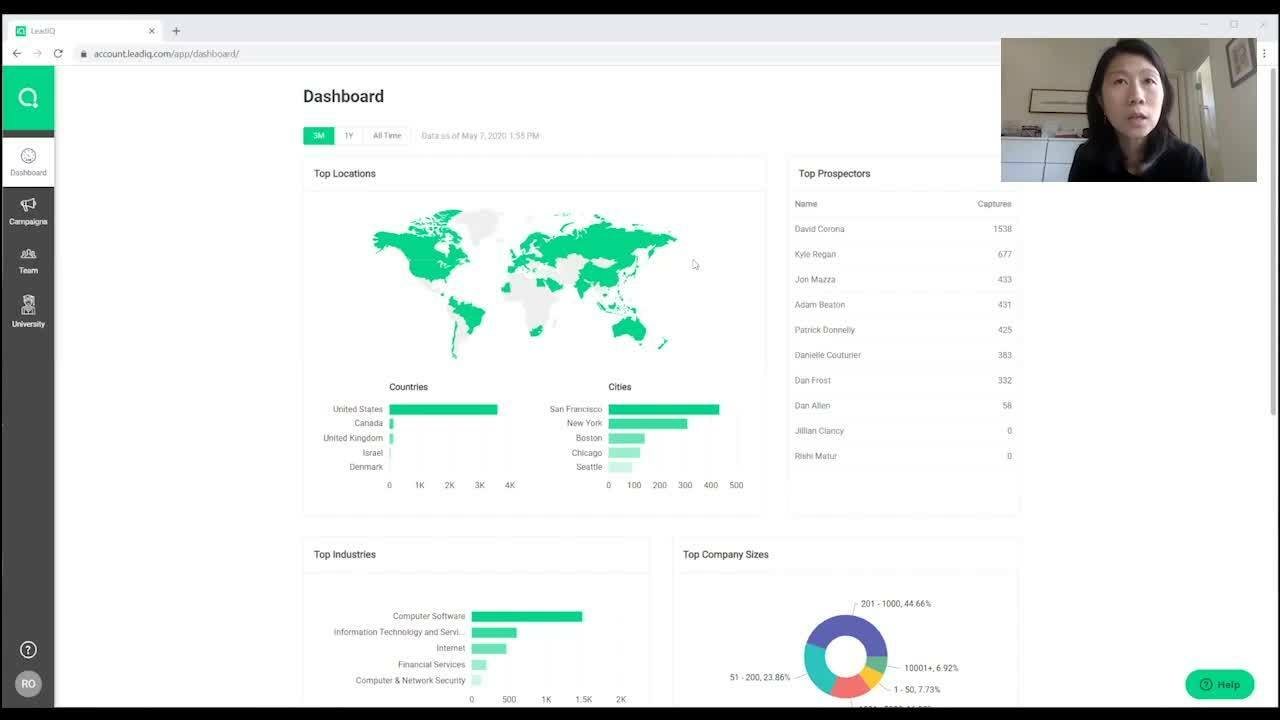Open help via the question mark icon
Viewport: 1280px width, 720px height.
[28, 649]
